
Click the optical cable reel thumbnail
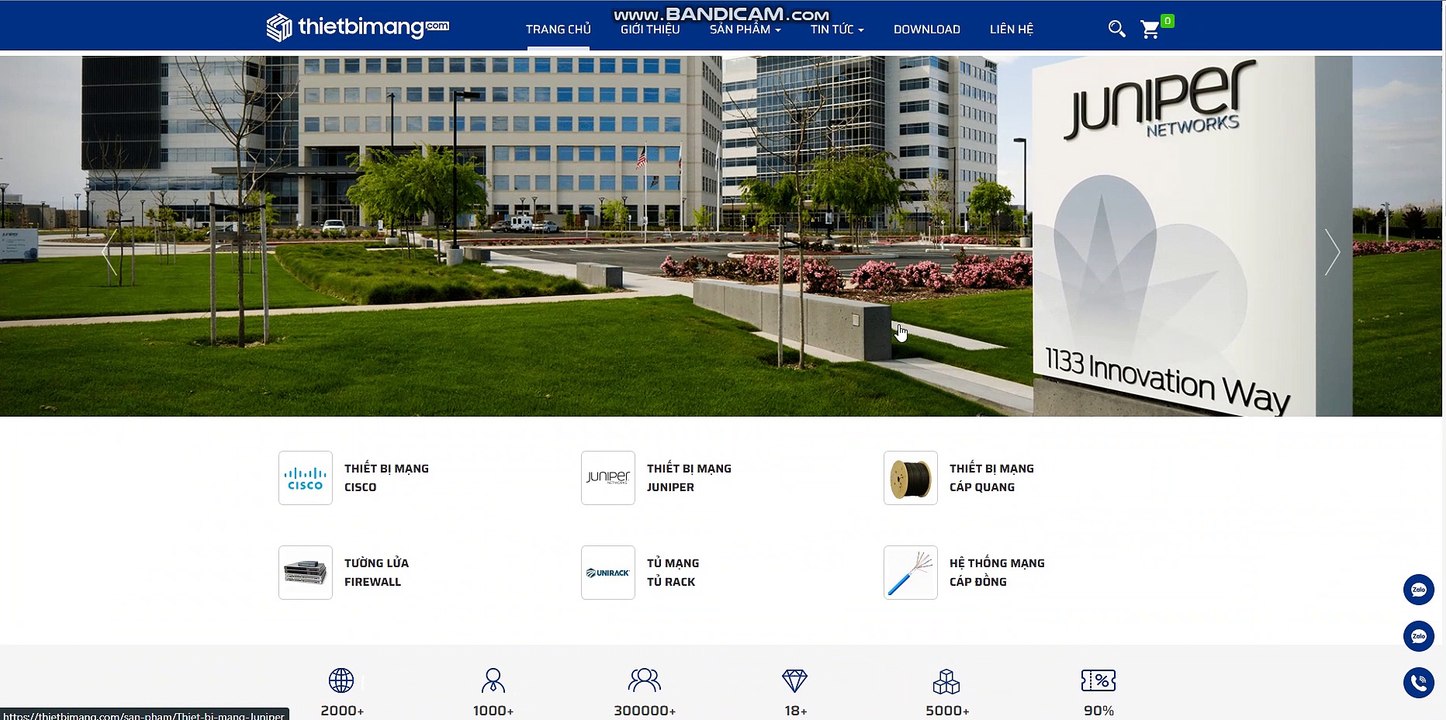click(x=910, y=478)
